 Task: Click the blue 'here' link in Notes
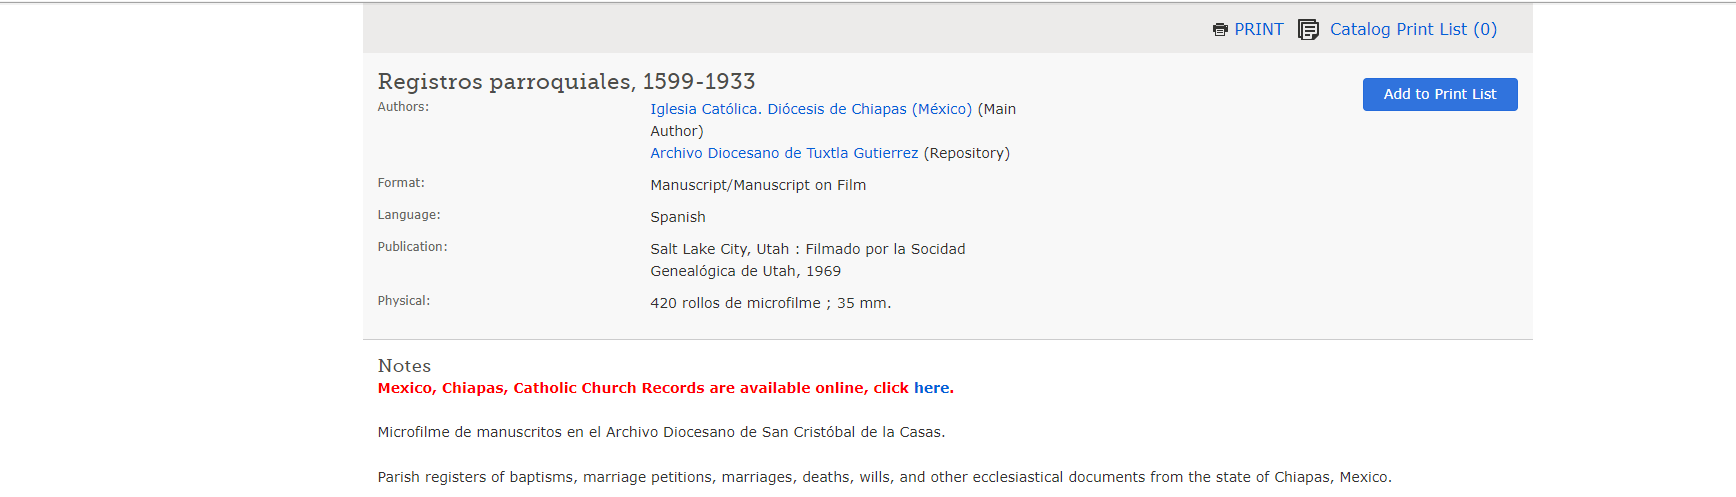pos(931,388)
